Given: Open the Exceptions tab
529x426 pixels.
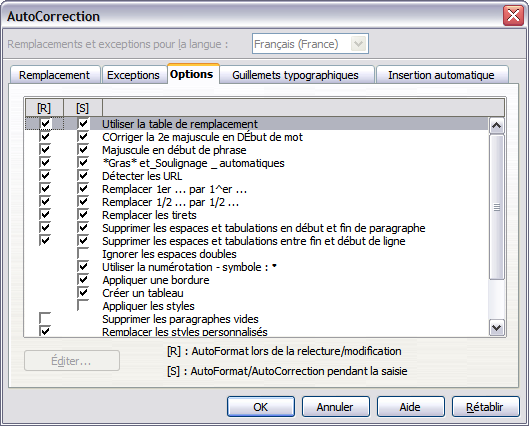Looking at the screenshot, I should pyautogui.click(x=133, y=75).
